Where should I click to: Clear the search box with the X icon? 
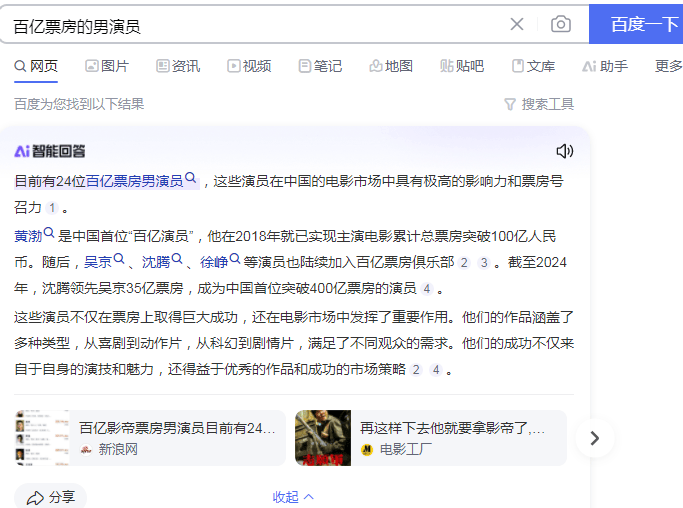pyautogui.click(x=517, y=24)
